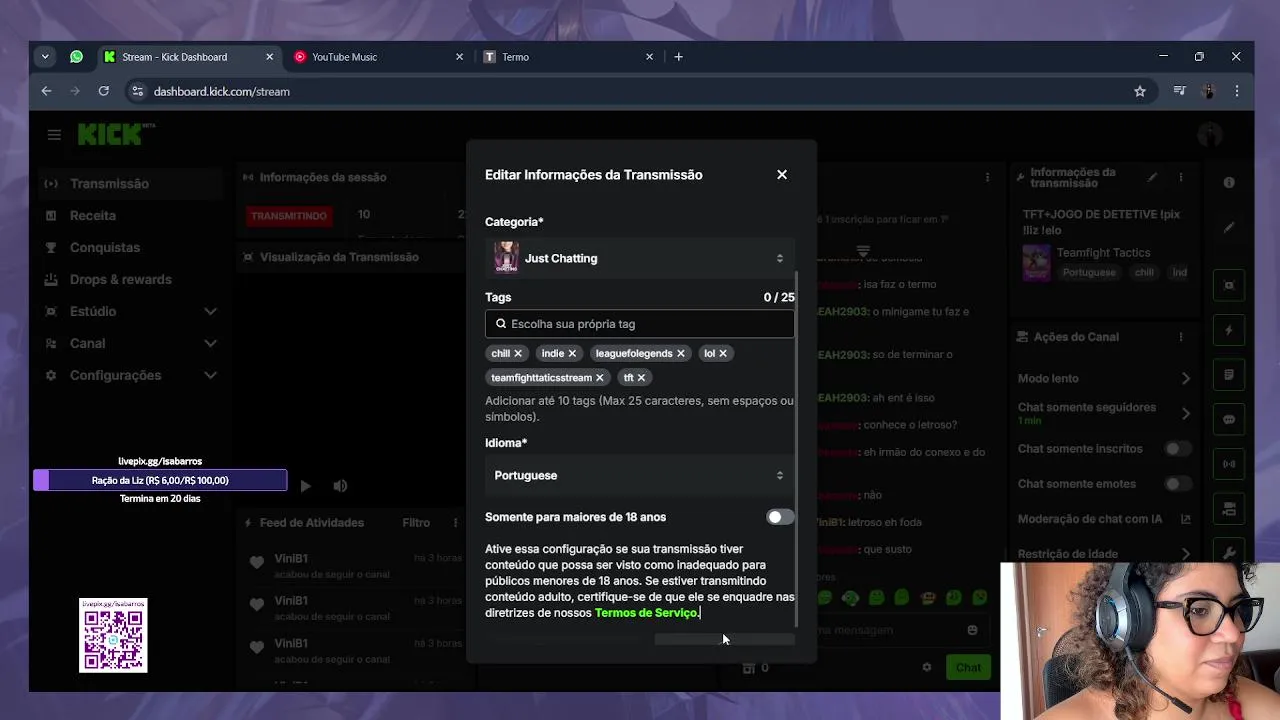Open options menu of Ações do Canal panel
Screen dimensions: 1280x720
[x=1181, y=337]
